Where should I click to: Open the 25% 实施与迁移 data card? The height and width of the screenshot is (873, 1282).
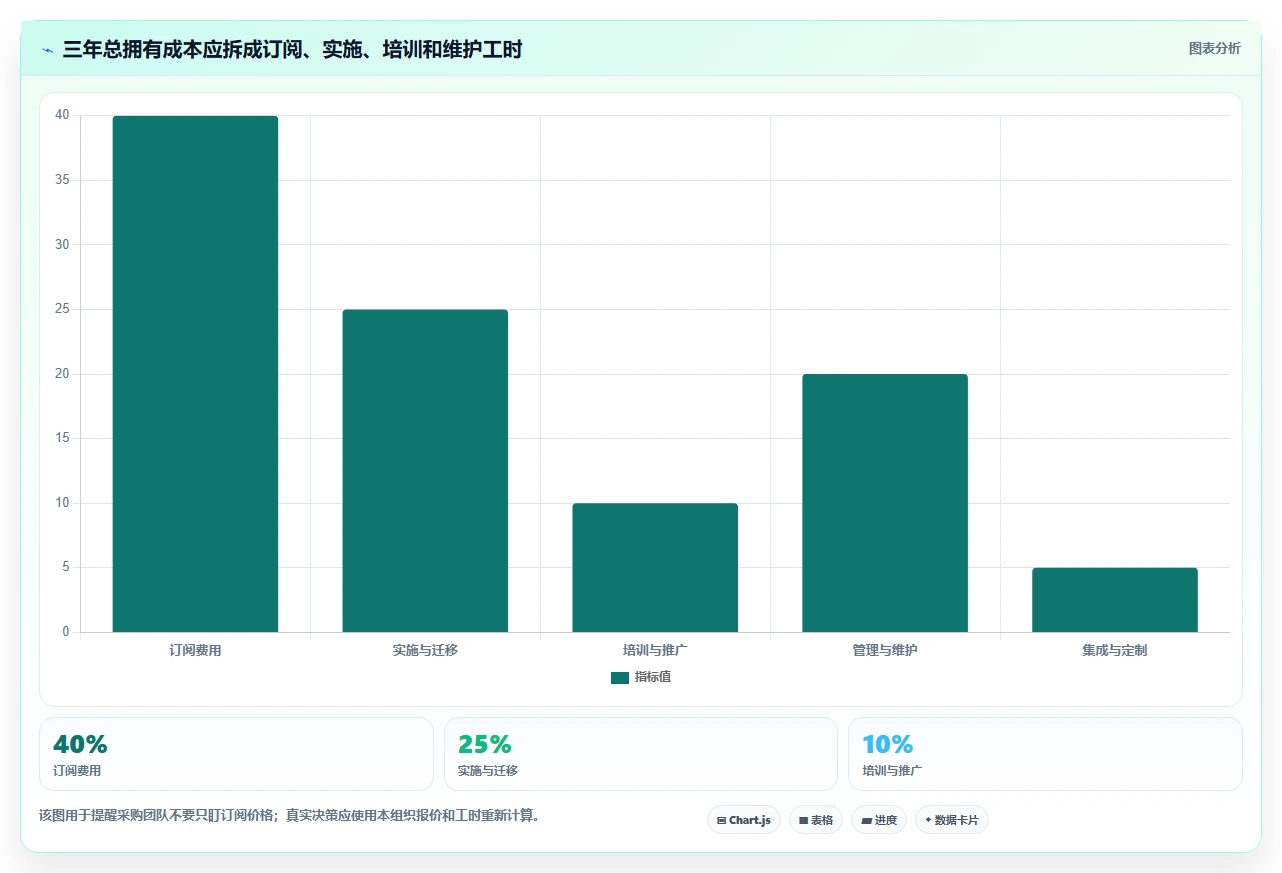pyautogui.click(x=641, y=754)
